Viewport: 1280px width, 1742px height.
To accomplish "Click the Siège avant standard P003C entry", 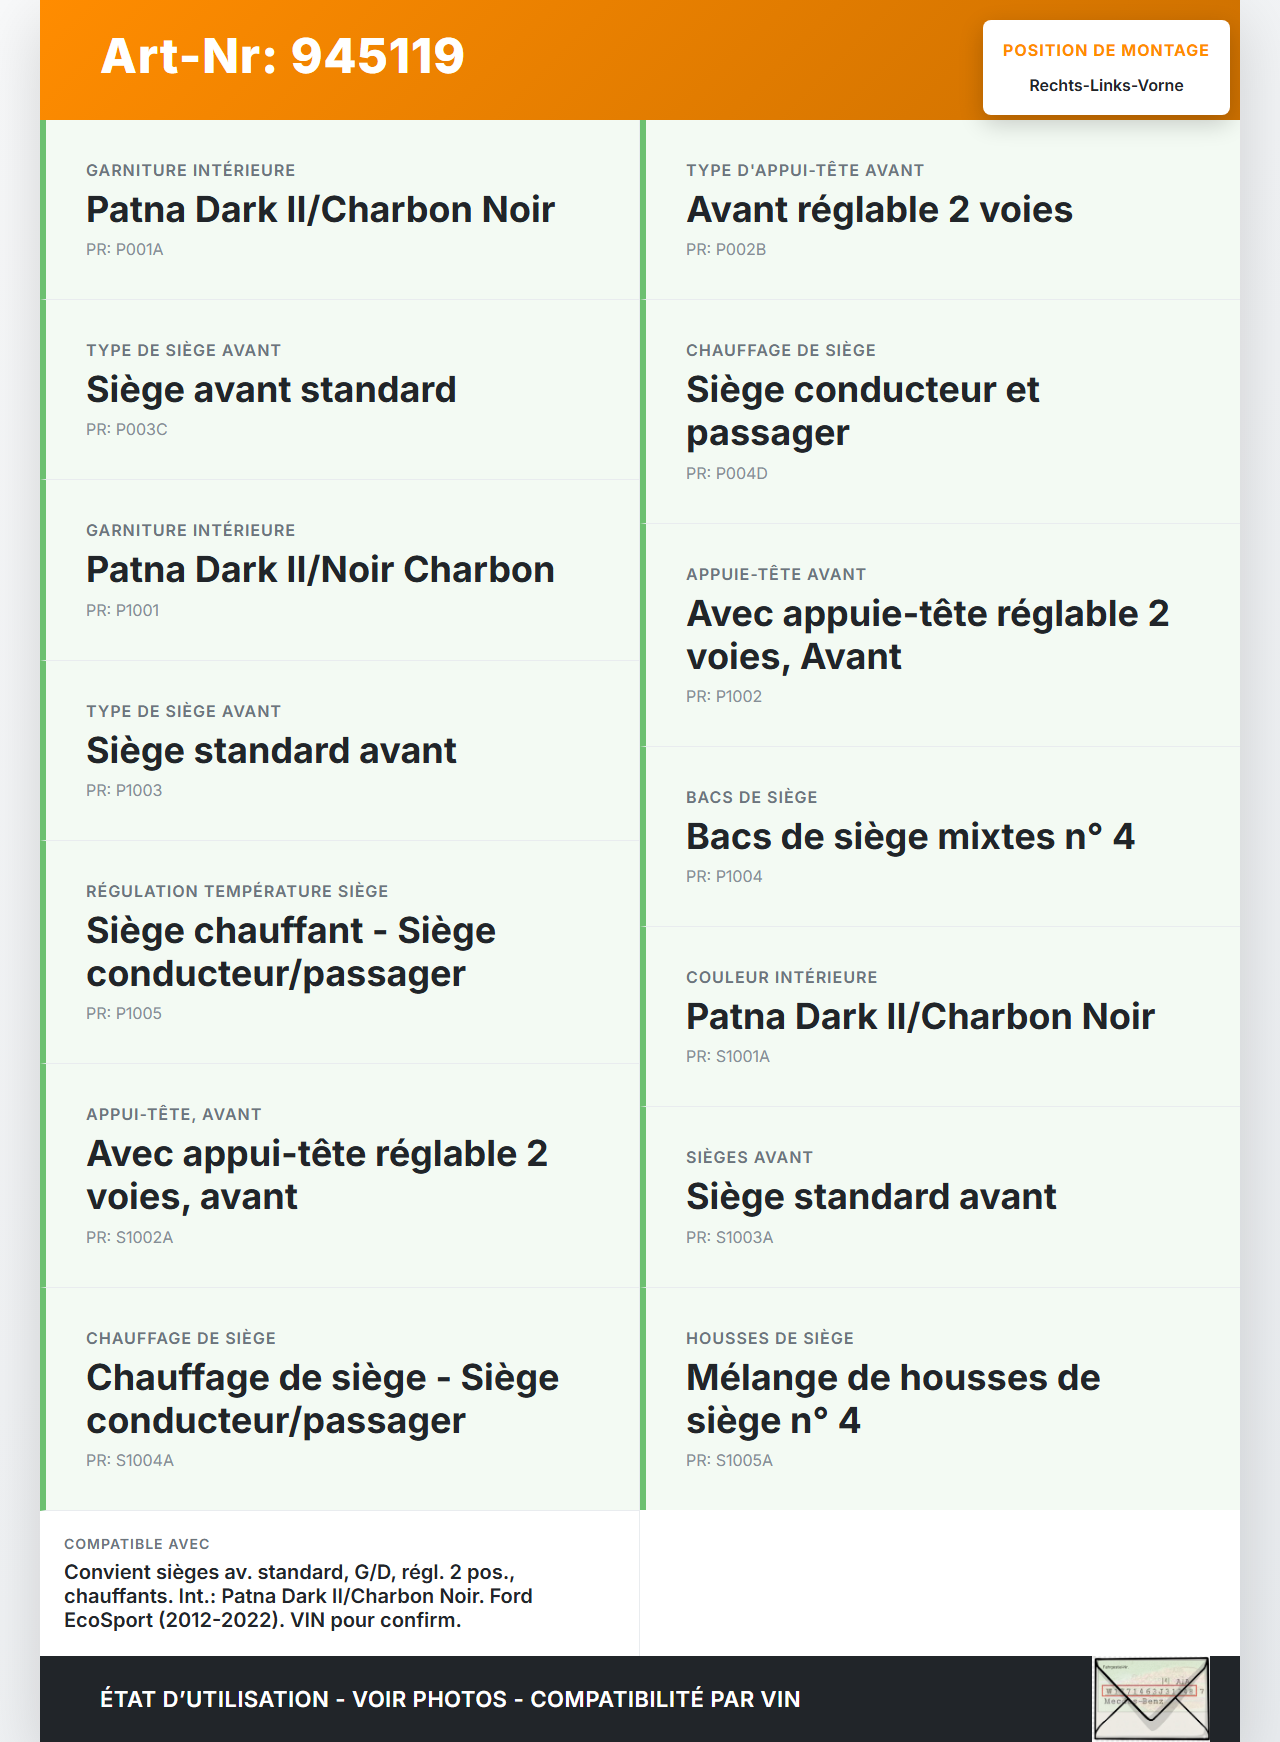I will click(x=341, y=390).
